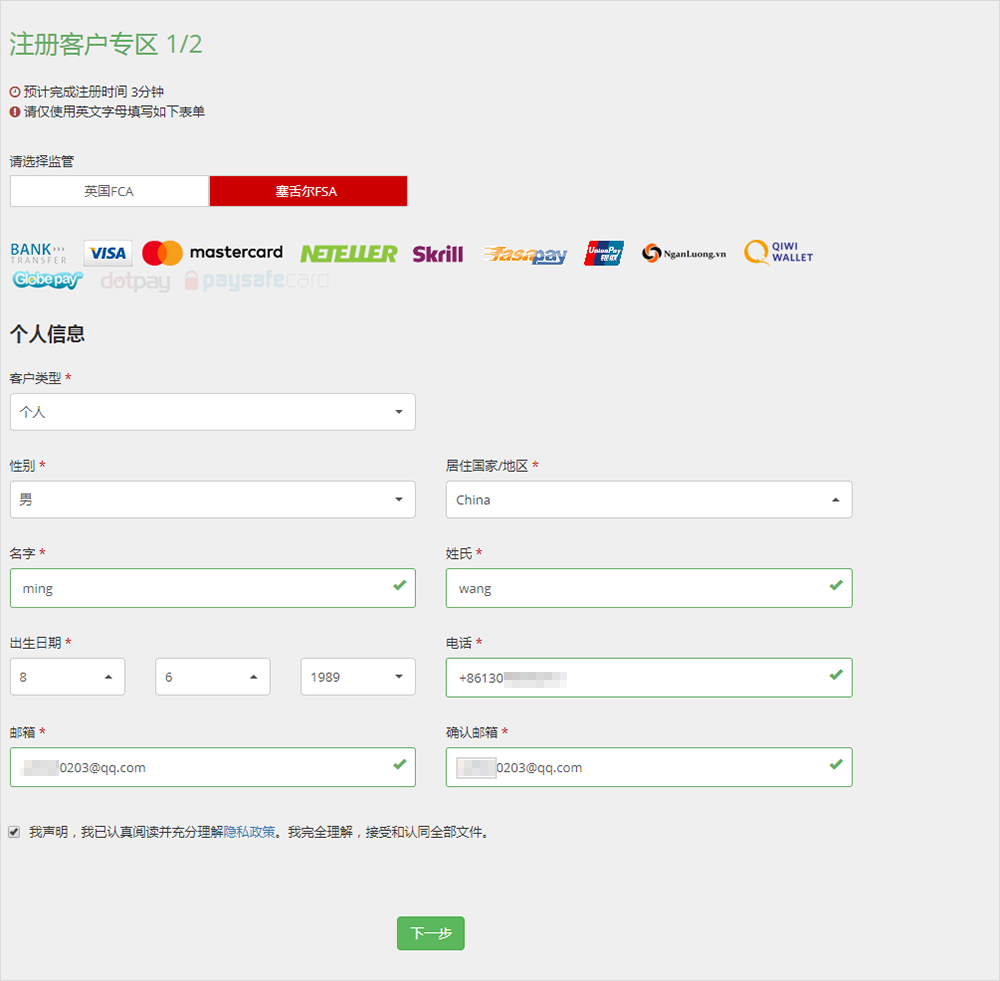The image size is (1000, 981).
Task: Click the FasaPay logo
Action: coord(524,254)
